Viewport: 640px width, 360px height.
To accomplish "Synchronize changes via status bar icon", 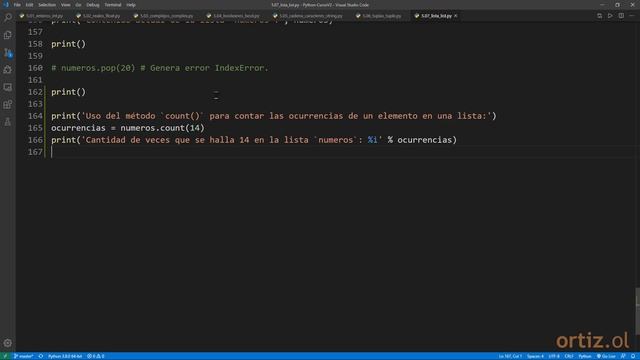I will (x=41, y=356).
